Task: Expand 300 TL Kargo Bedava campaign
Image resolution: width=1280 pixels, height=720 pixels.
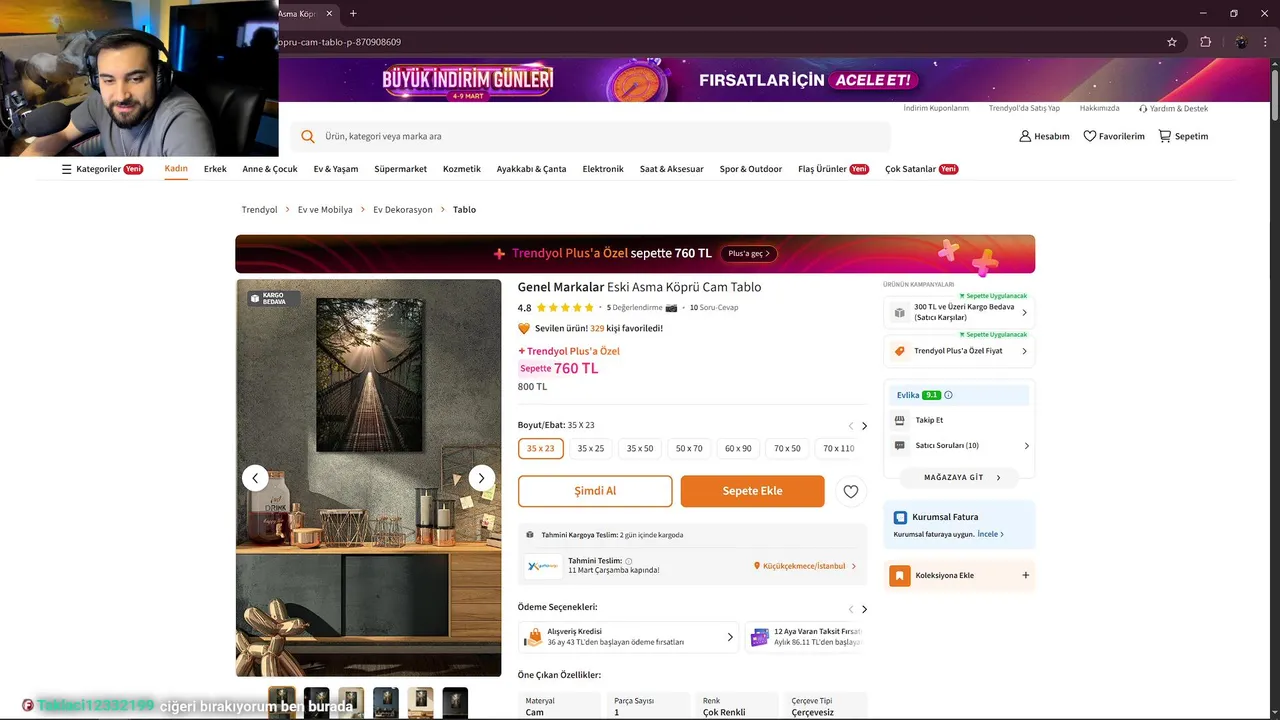Action: click(x=958, y=312)
